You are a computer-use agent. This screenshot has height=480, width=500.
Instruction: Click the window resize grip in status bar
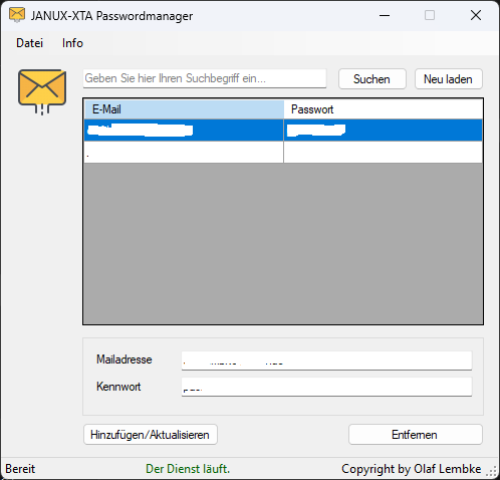click(x=492, y=471)
